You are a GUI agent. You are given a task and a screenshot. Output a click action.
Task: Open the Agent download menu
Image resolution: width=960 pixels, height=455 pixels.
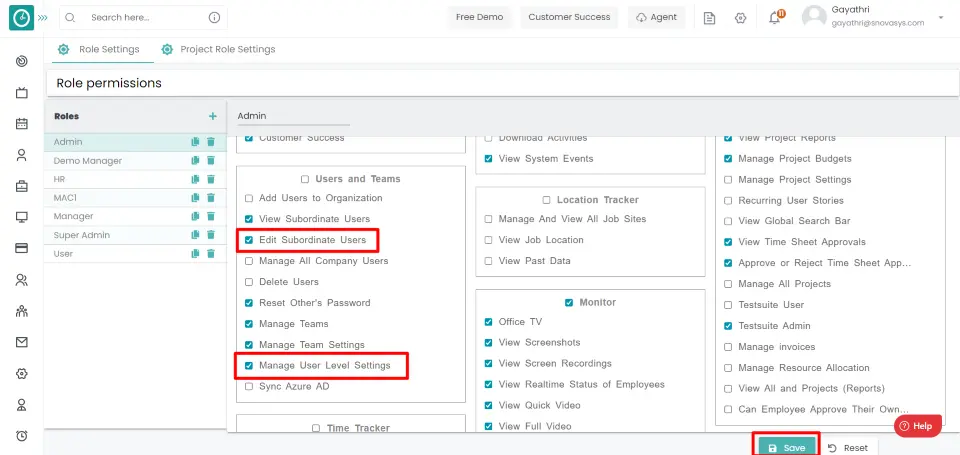[x=656, y=17]
